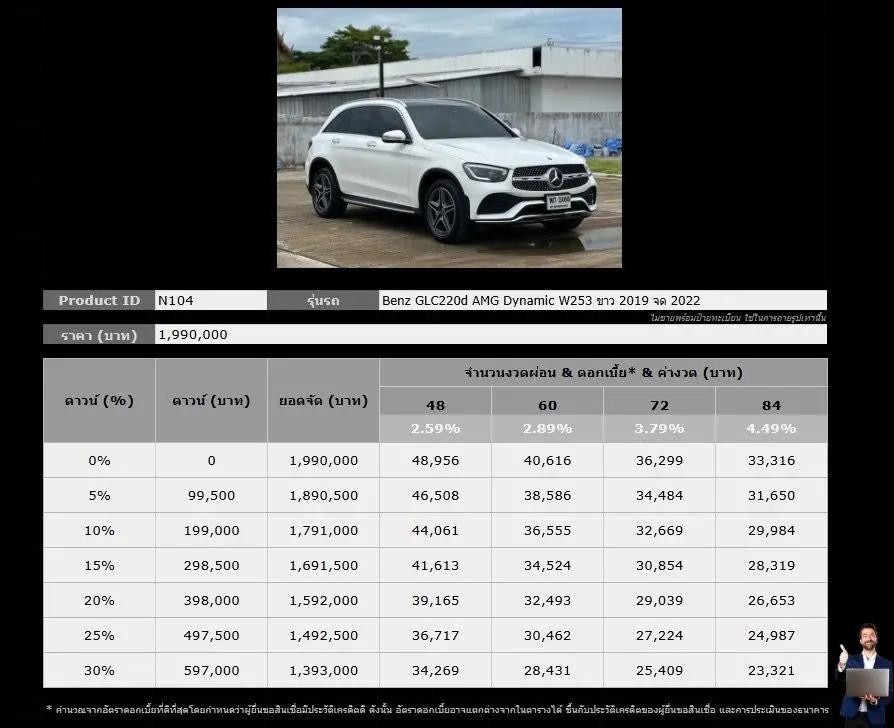Click the 48-month installment "41,613"
The width and height of the screenshot is (894, 728).
[x=436, y=566]
